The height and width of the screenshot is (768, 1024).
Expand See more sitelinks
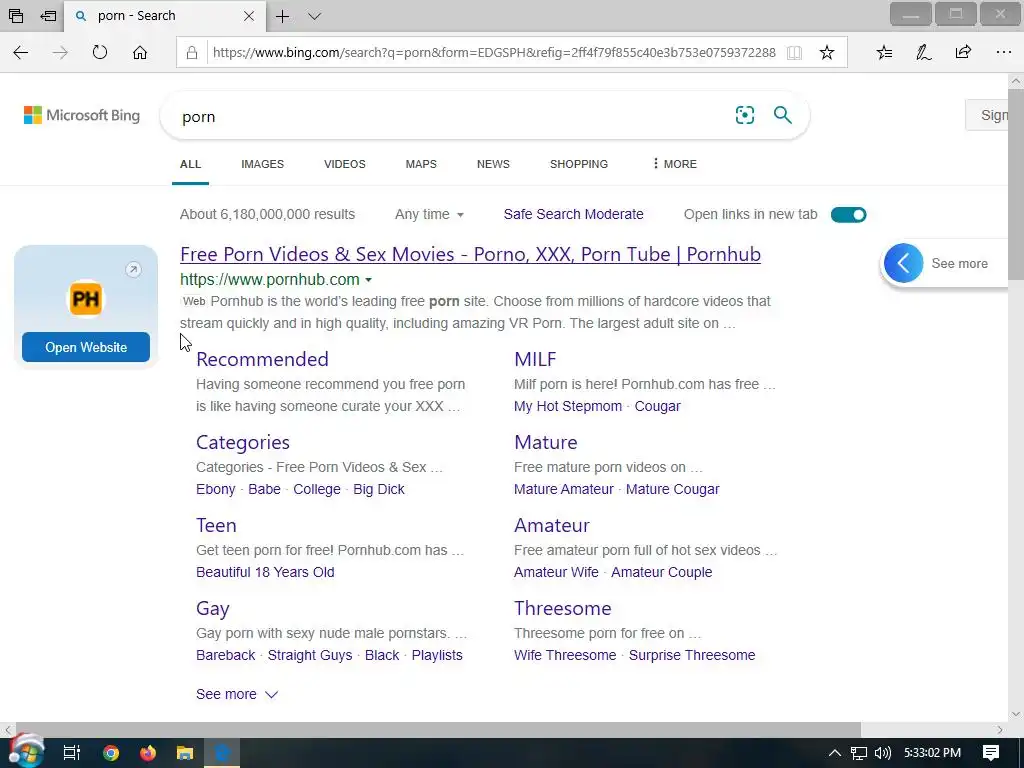point(237,694)
